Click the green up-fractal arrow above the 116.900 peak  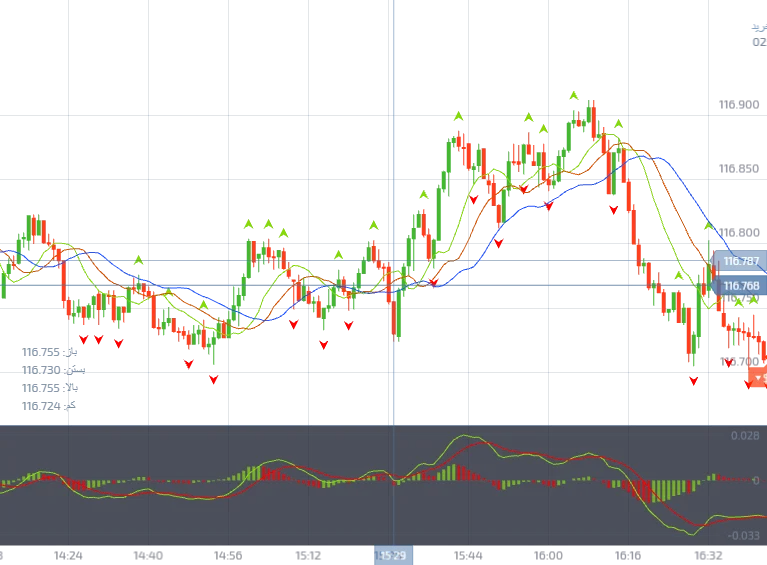574,95
